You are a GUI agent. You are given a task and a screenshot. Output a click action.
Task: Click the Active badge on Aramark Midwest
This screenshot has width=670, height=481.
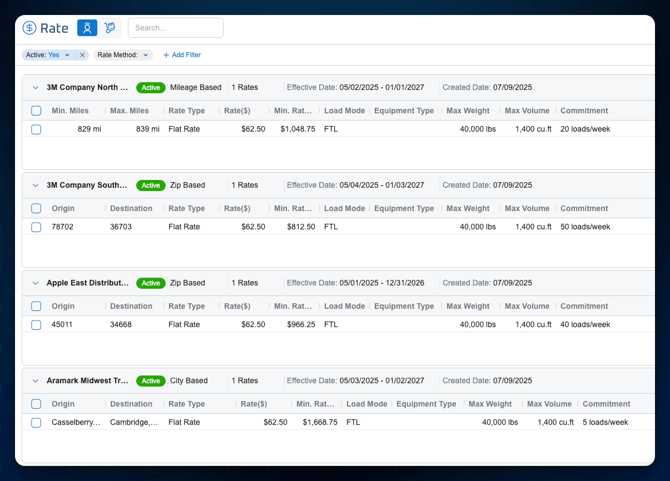tap(151, 381)
